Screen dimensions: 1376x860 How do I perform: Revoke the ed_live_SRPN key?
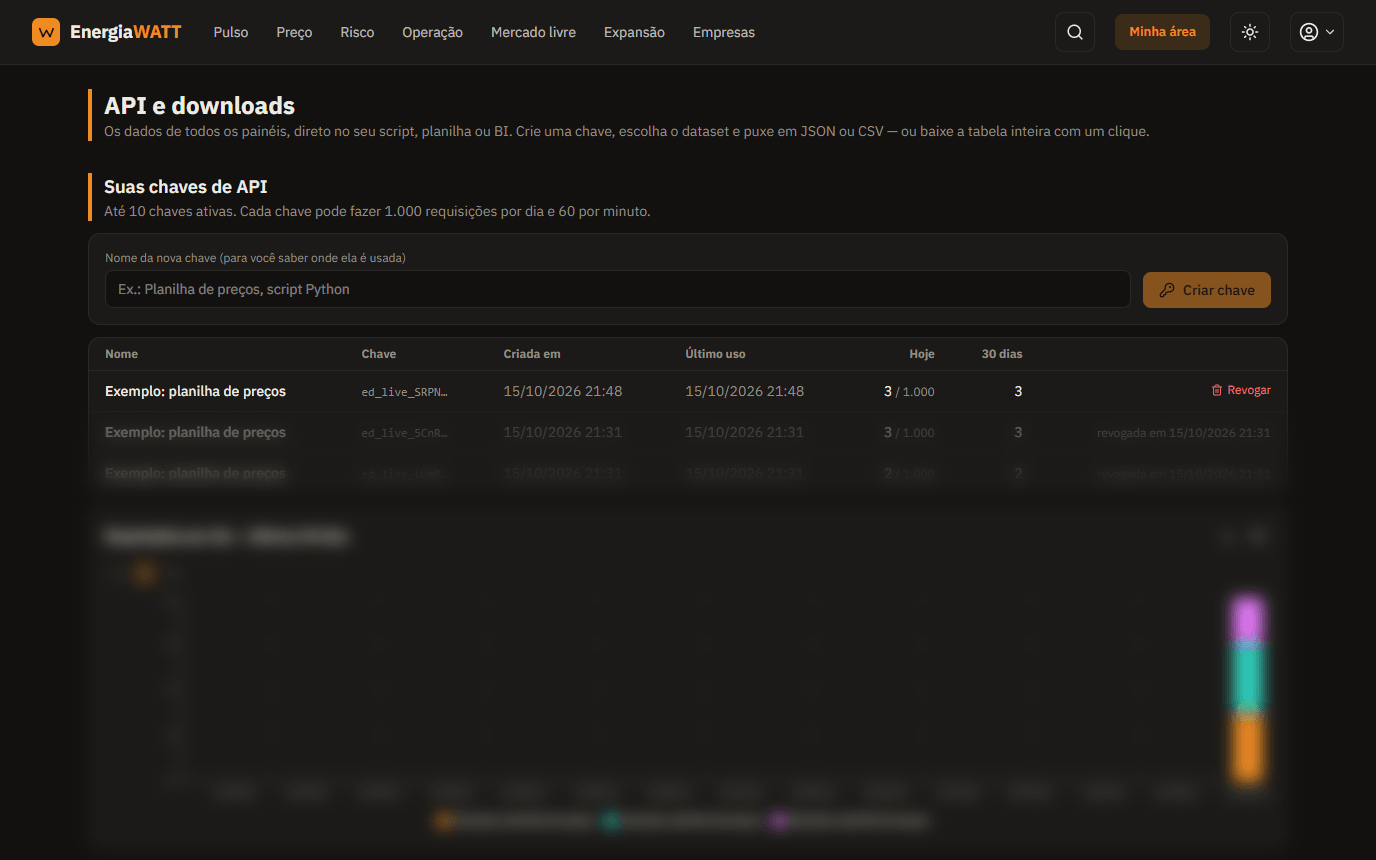pos(1241,390)
